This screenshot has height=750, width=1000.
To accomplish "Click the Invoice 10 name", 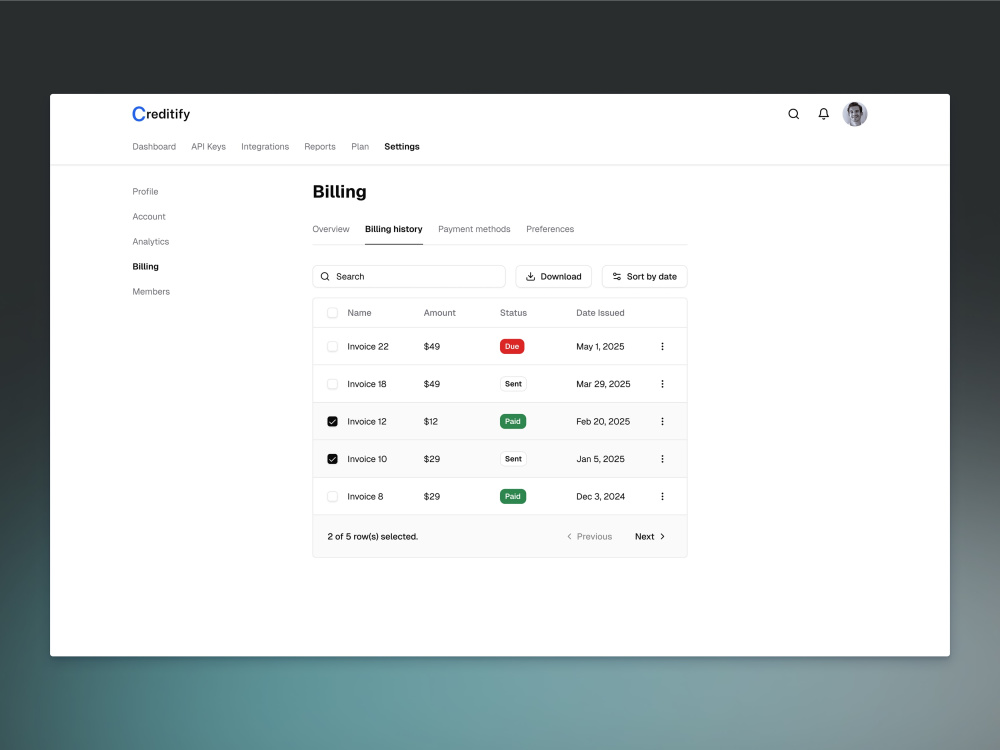I will coord(367,459).
